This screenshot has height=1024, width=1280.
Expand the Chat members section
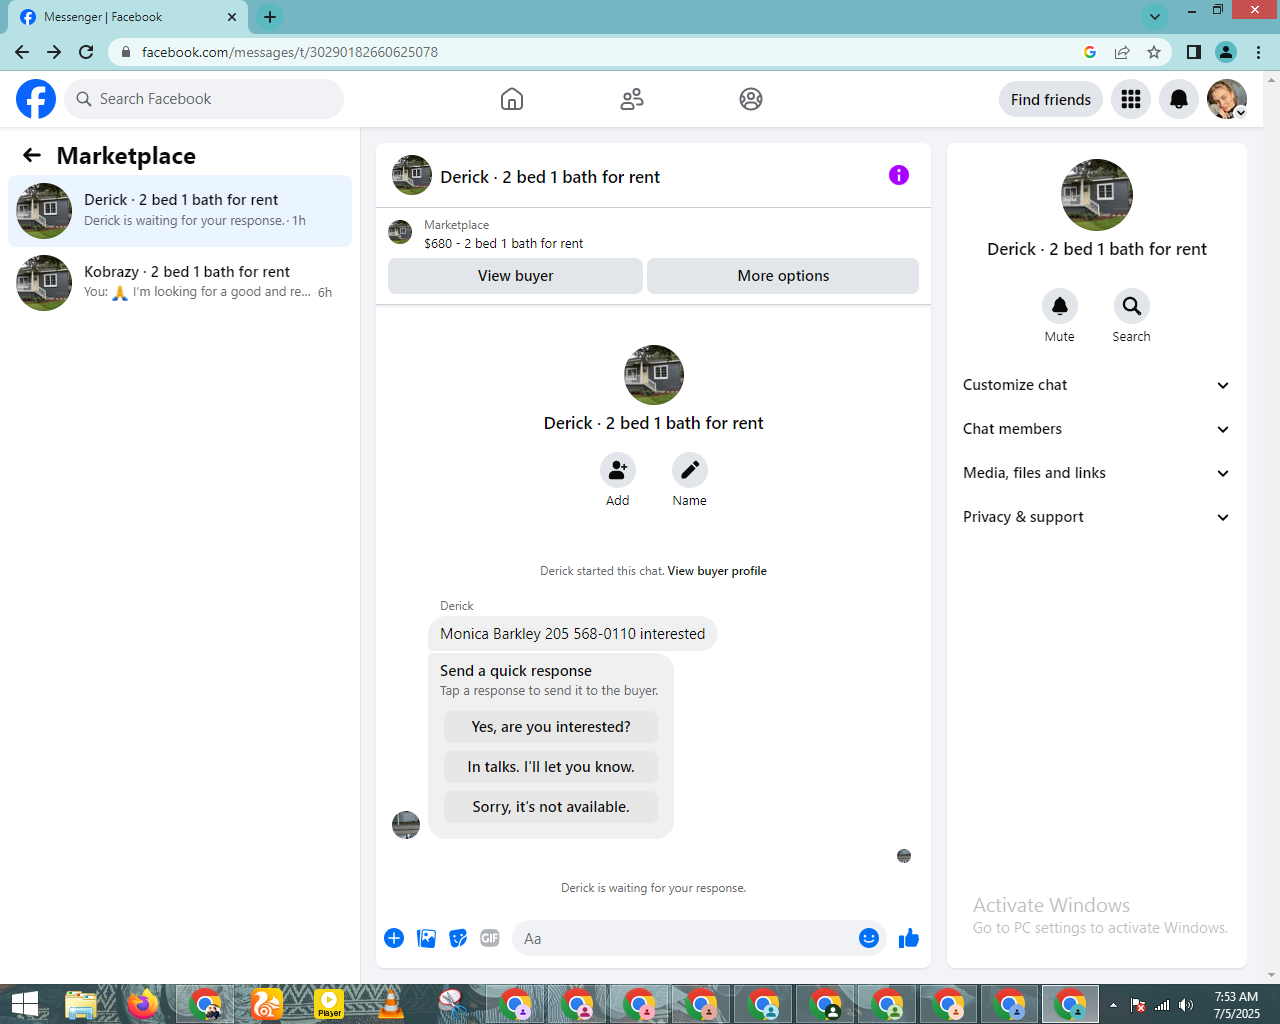(1096, 429)
